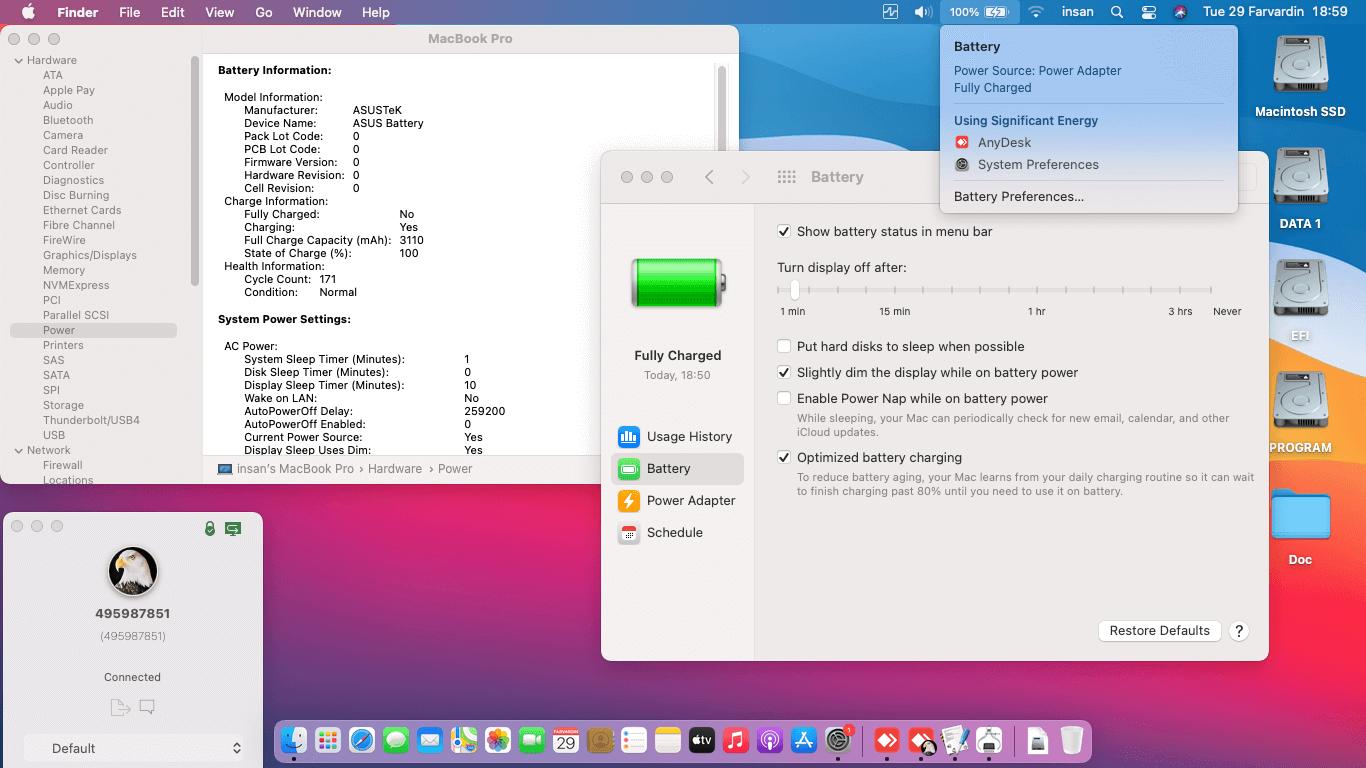Open the Default permission profile dropdown in AnyDesk
This screenshot has height=768, width=1366.
pos(133,748)
